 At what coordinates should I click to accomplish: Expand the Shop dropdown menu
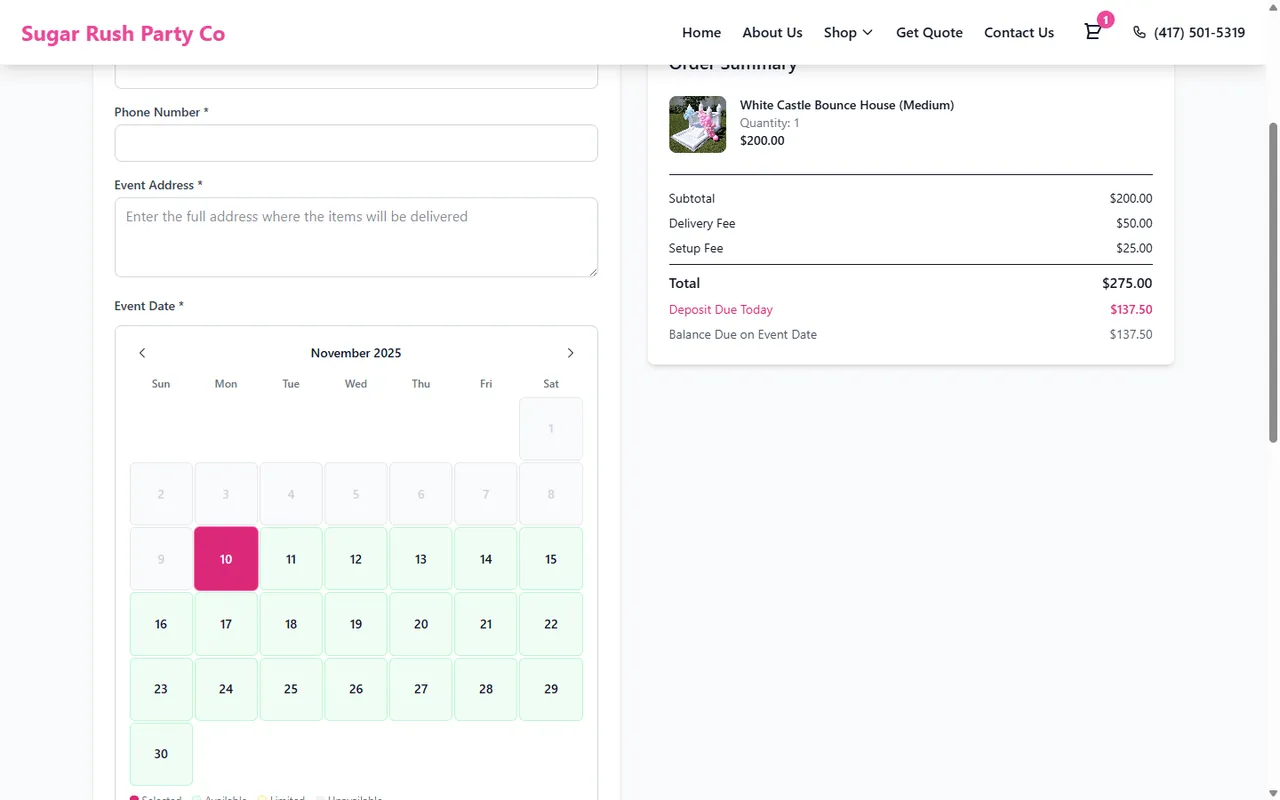click(x=848, y=32)
